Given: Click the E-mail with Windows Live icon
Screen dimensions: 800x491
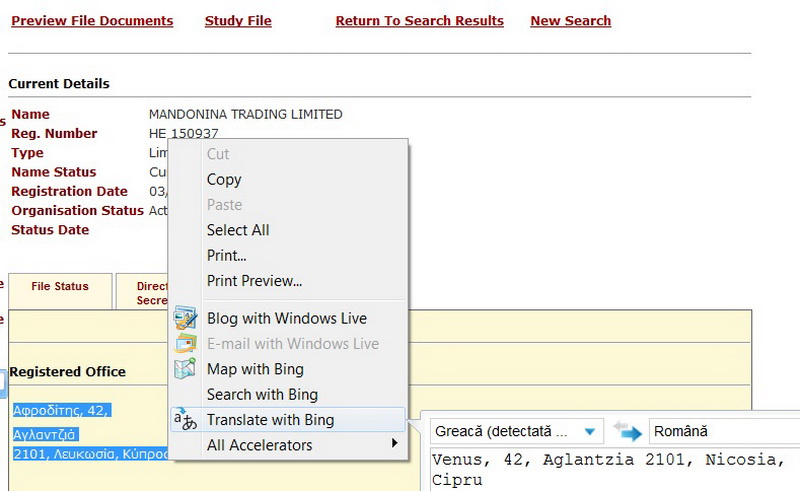Looking at the screenshot, I should (x=186, y=344).
